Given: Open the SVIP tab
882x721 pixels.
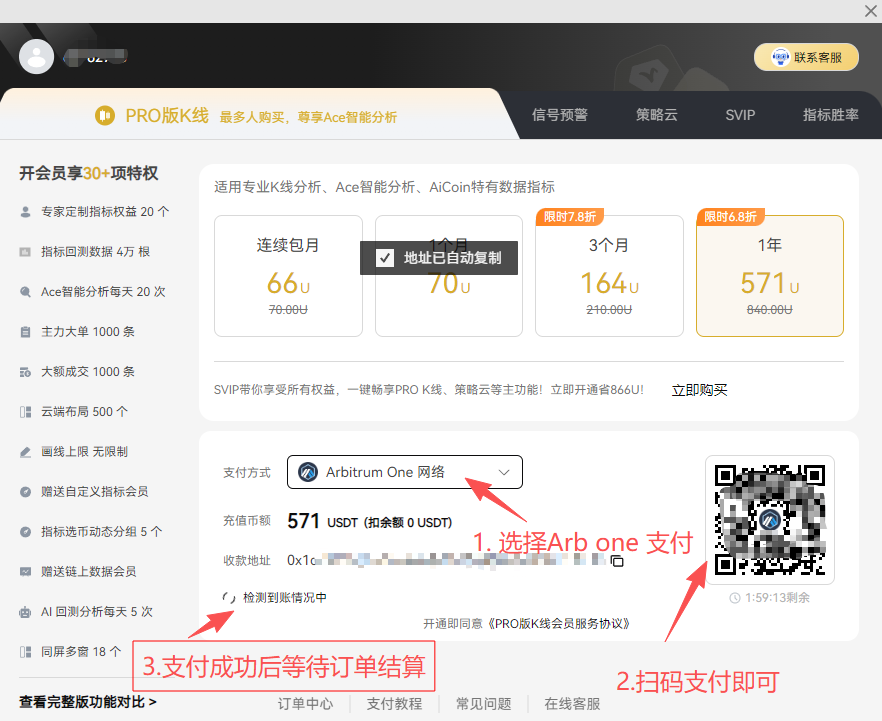Looking at the screenshot, I should click(739, 115).
